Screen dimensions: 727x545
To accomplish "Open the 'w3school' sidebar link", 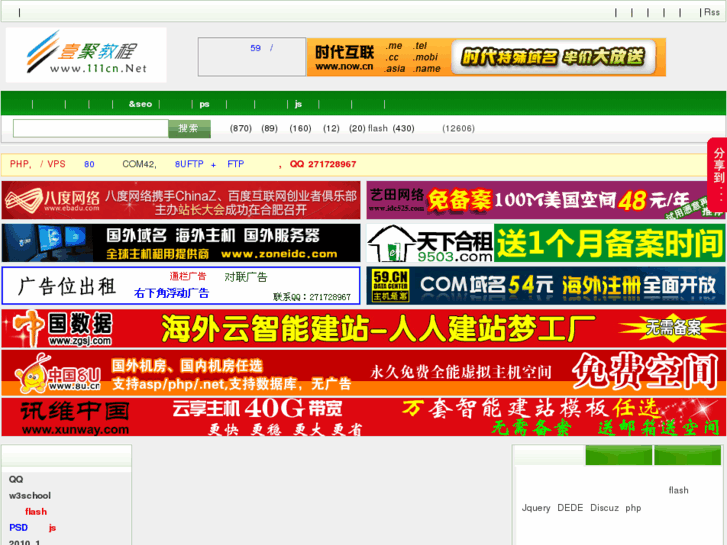I will (x=30, y=495).
